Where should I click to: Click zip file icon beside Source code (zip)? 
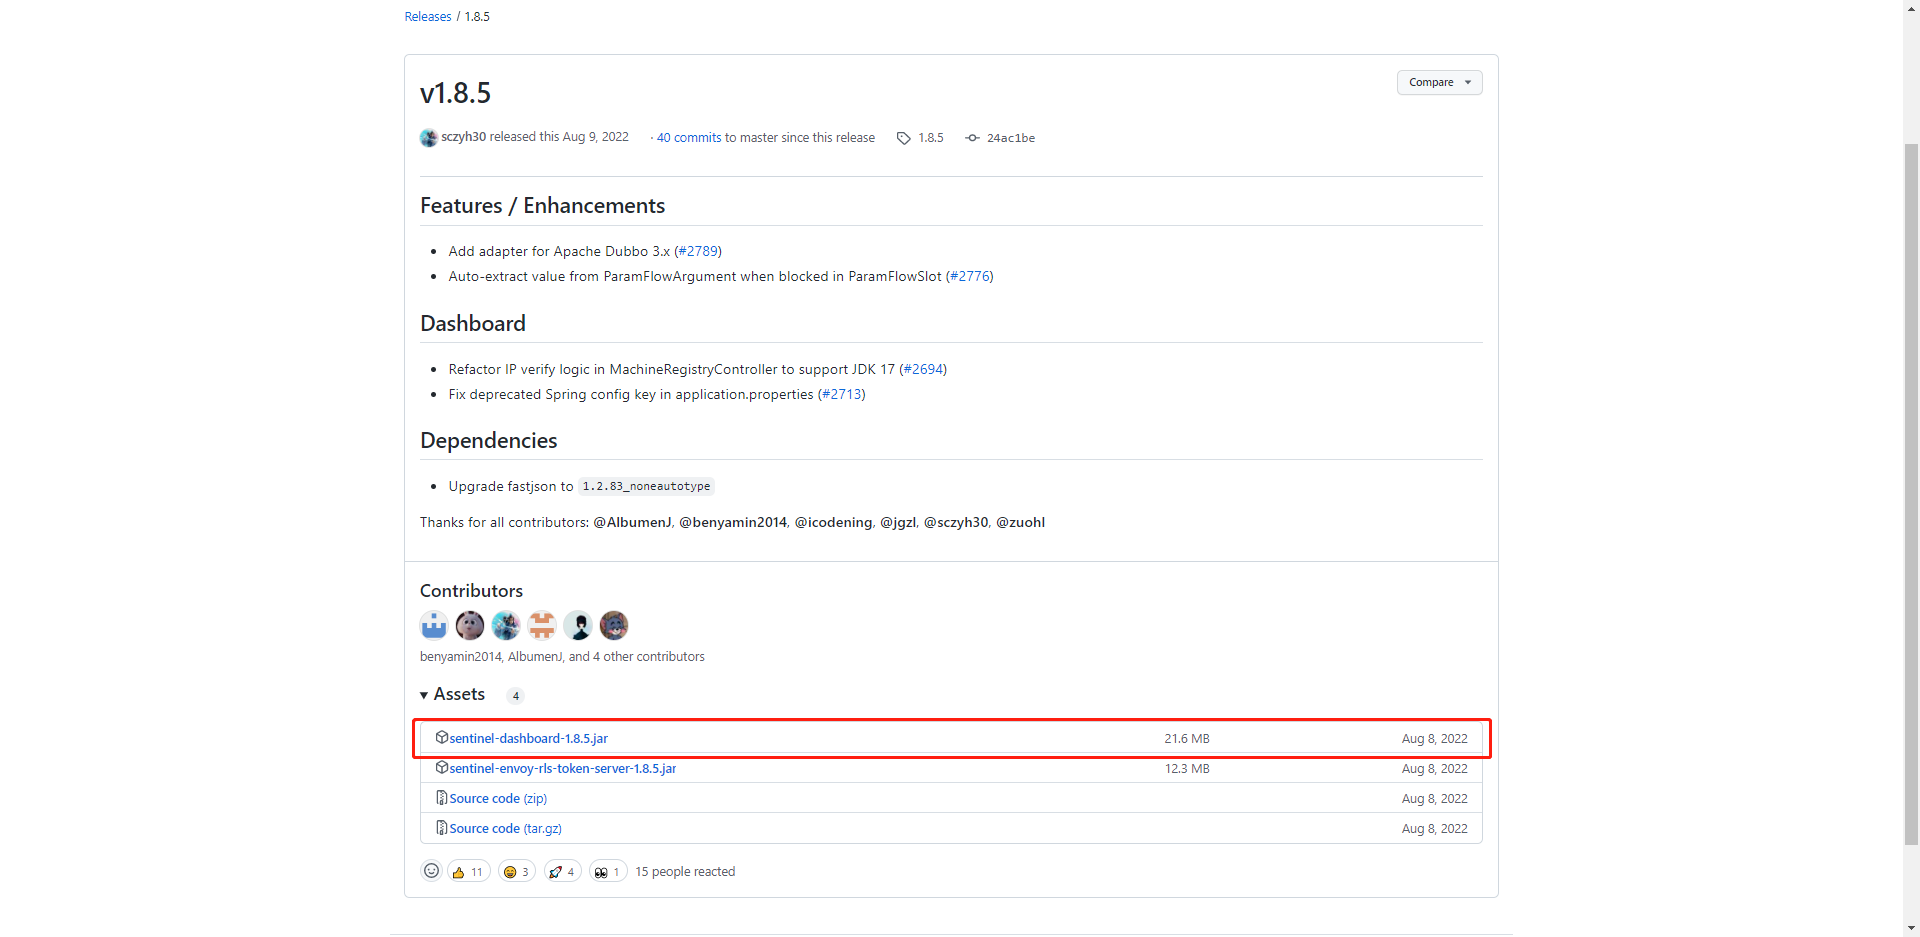[441, 797]
